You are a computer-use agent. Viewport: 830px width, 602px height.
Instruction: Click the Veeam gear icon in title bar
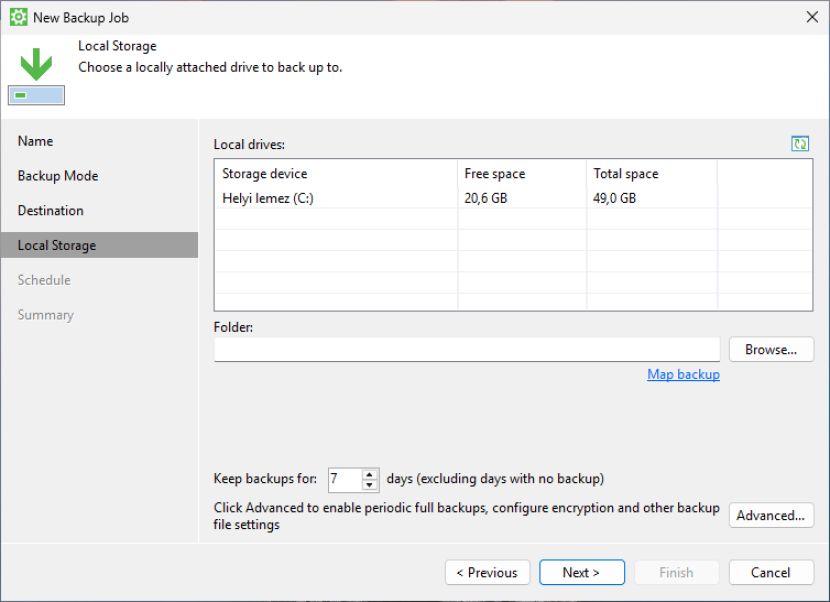(19, 17)
